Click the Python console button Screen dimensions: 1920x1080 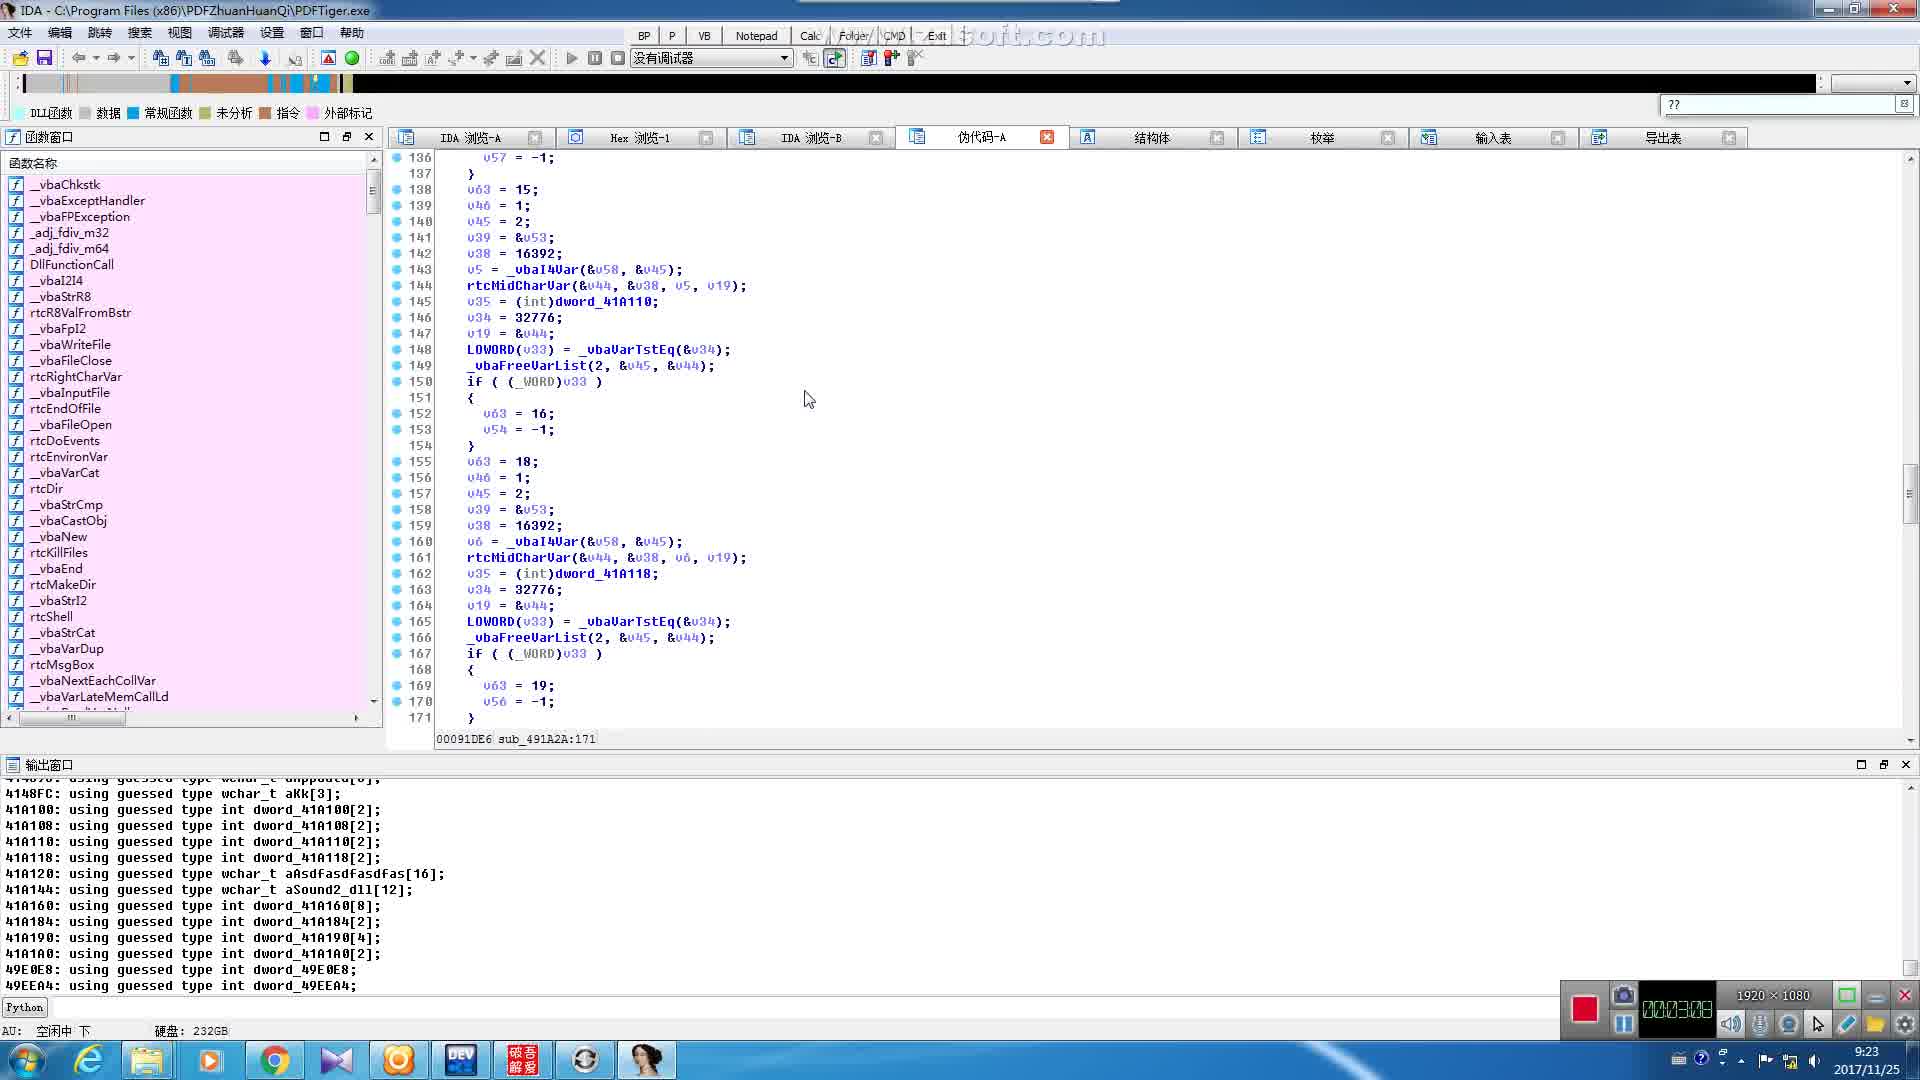pyautogui.click(x=24, y=1007)
